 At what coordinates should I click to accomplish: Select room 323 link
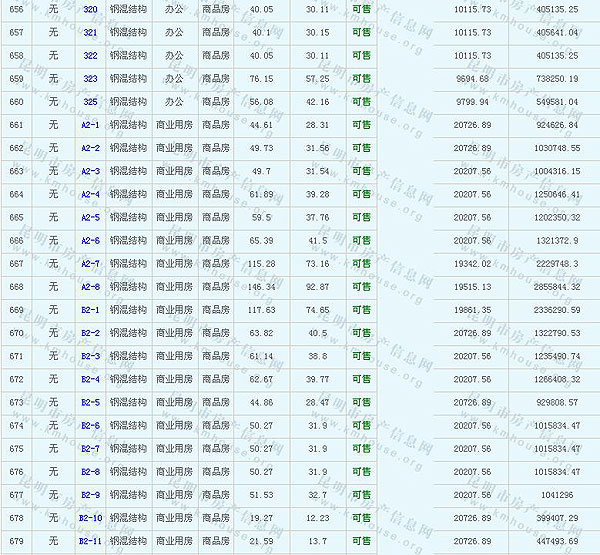pos(90,78)
